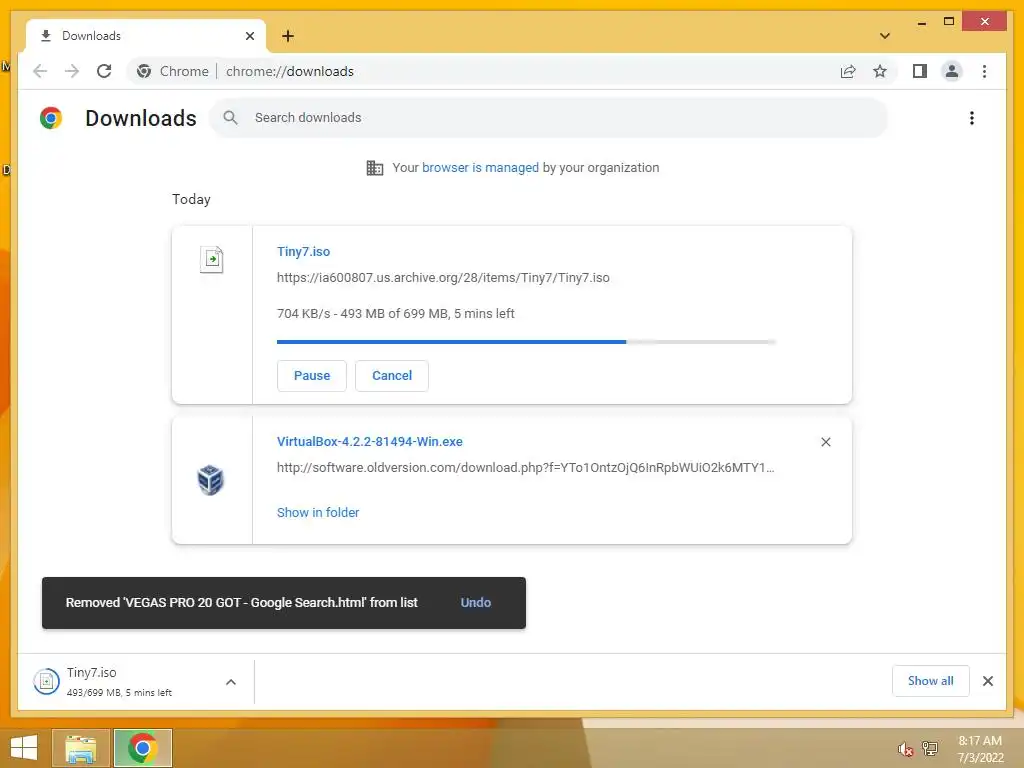Click the Tiny7.iso download progress bar
1024x768 pixels.
[x=526, y=342]
